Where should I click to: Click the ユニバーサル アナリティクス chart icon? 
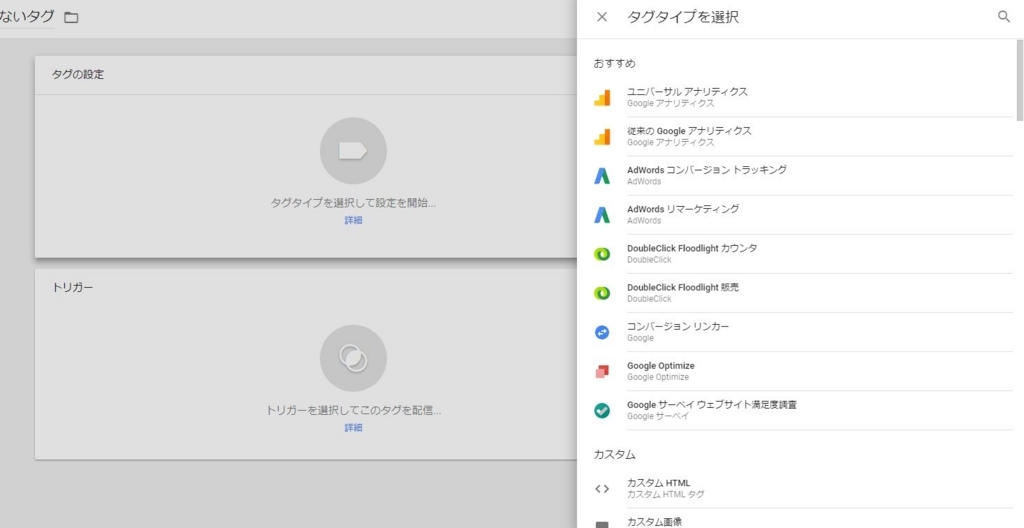(601, 97)
